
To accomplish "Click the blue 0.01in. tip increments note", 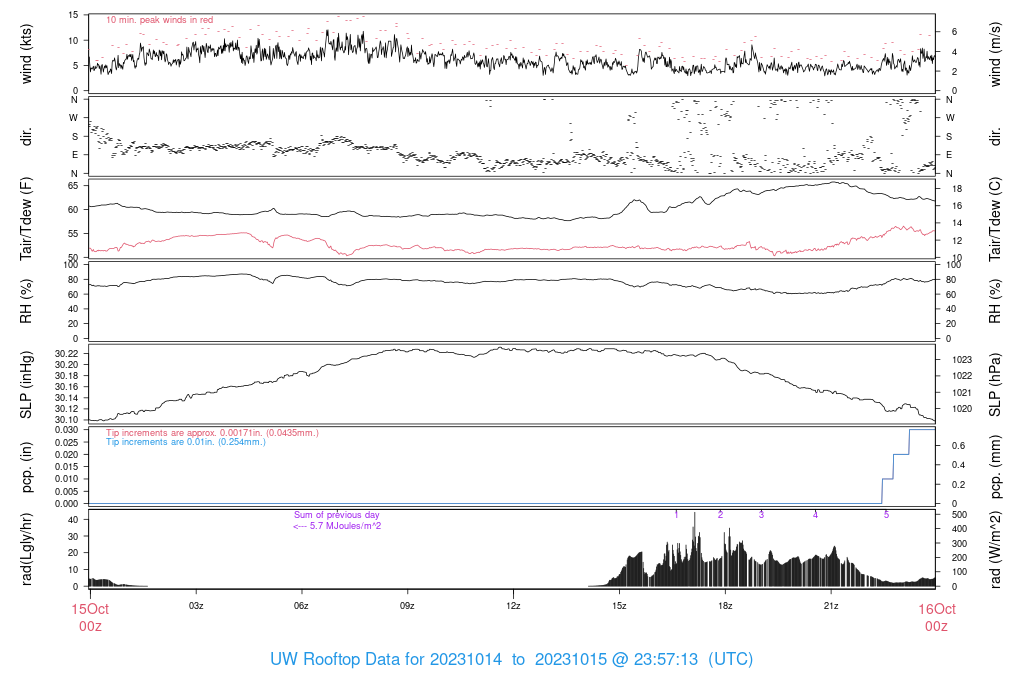I will [x=187, y=442].
